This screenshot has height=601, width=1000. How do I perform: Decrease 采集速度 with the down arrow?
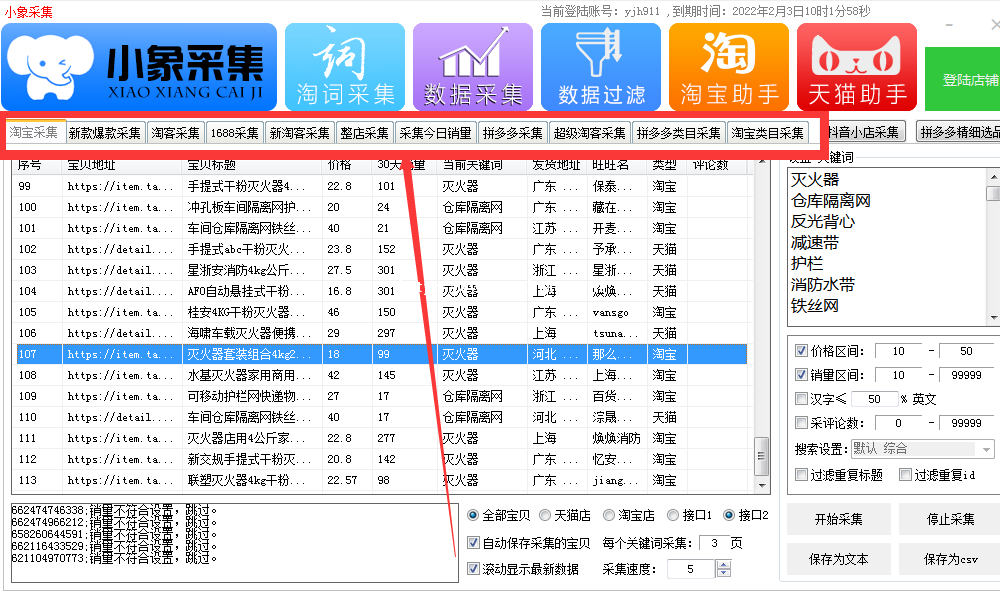click(723, 573)
